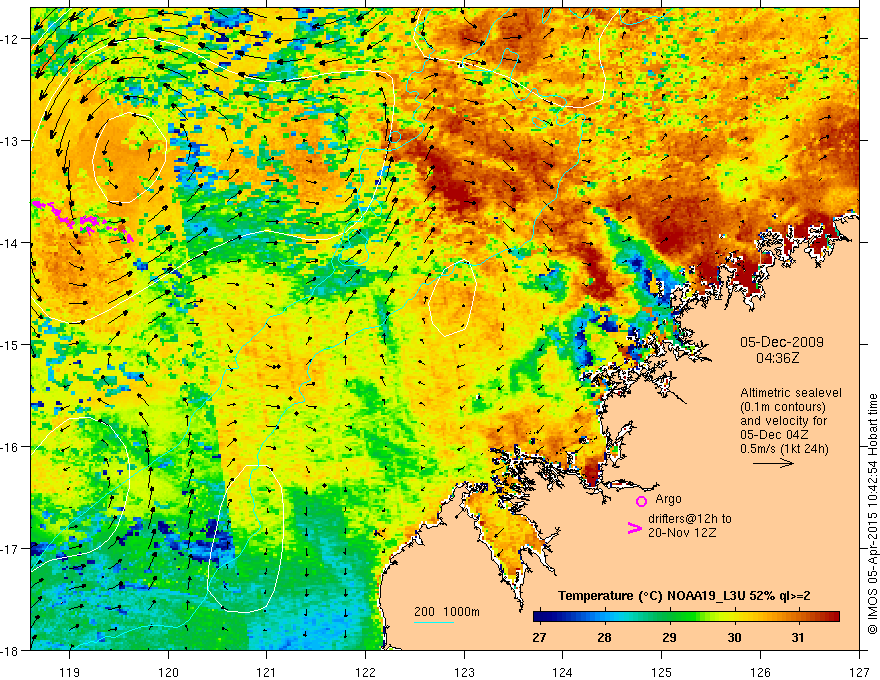Click the longitude axis label 119
The height and width of the screenshot is (680, 880).
click(70, 672)
